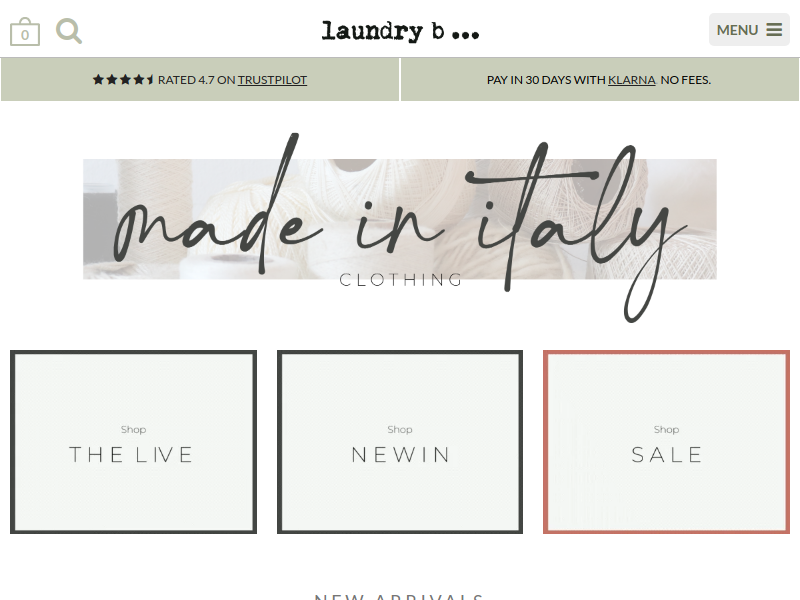Click the made in italy banner image
Image resolution: width=800 pixels, height=600 pixels.
pyautogui.click(x=400, y=219)
